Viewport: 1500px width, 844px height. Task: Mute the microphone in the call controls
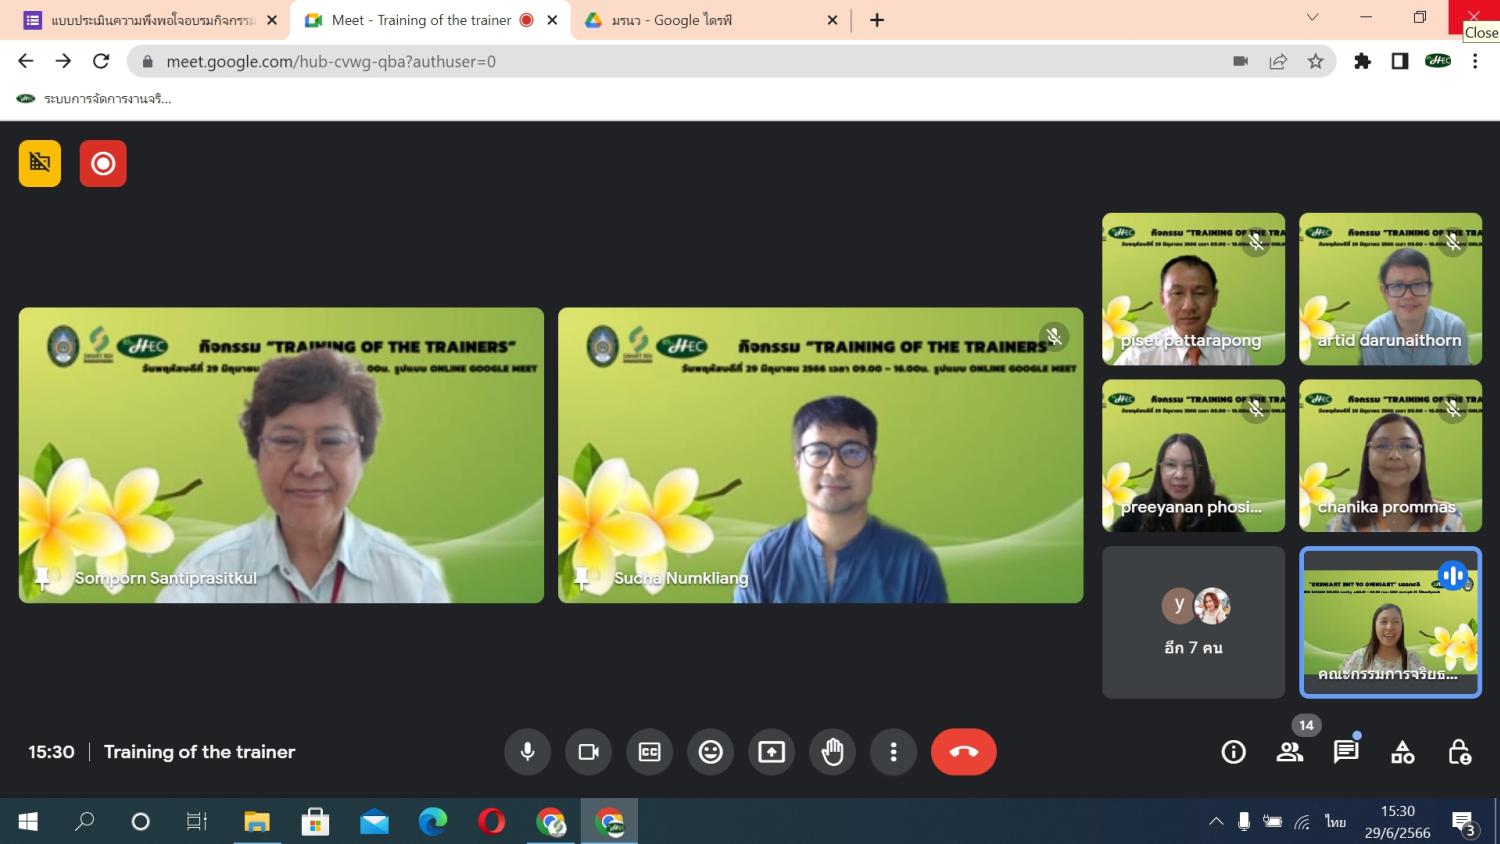(x=527, y=752)
